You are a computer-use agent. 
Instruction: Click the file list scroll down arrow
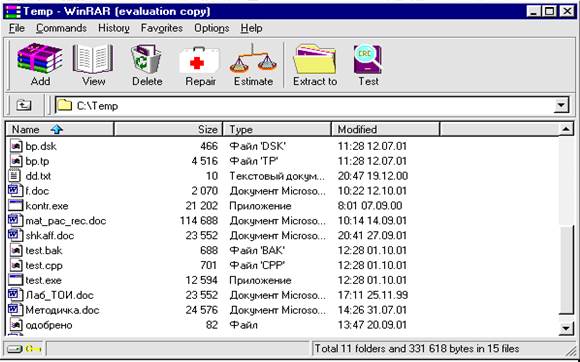(x=566, y=328)
